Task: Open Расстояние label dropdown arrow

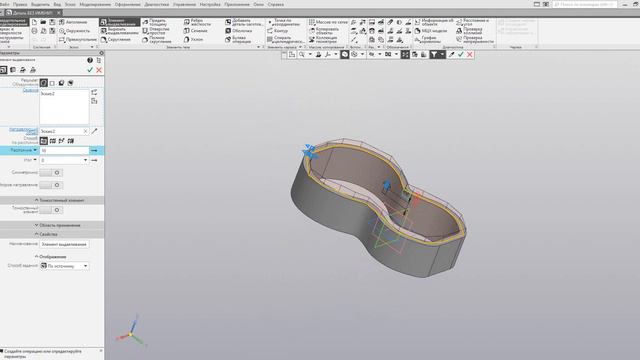Action: tap(35, 150)
